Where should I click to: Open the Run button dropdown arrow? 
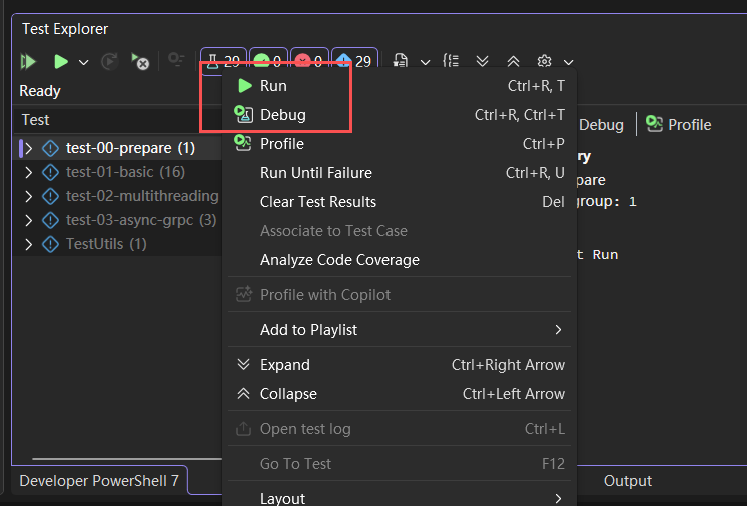pyautogui.click(x=83, y=62)
